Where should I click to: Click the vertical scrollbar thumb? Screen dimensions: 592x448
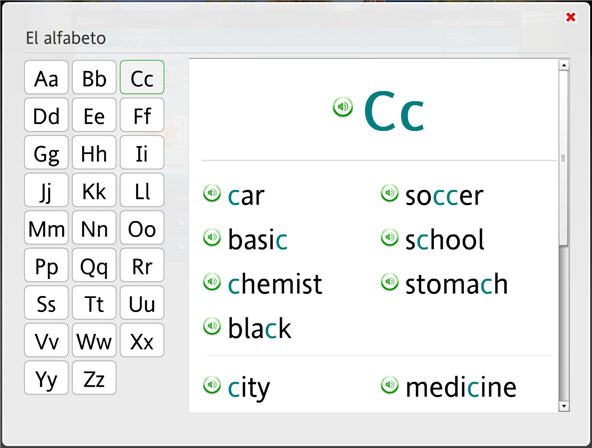click(x=564, y=159)
